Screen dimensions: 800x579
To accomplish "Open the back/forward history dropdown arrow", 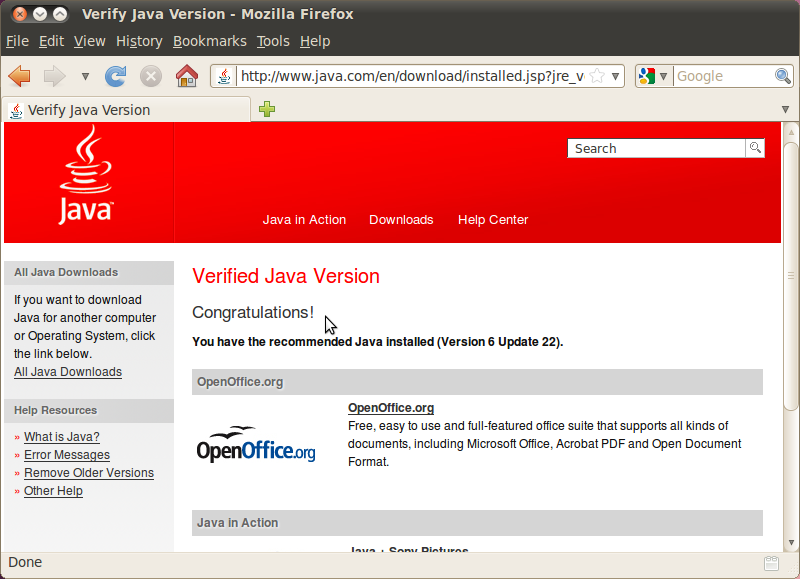I will (x=85, y=77).
